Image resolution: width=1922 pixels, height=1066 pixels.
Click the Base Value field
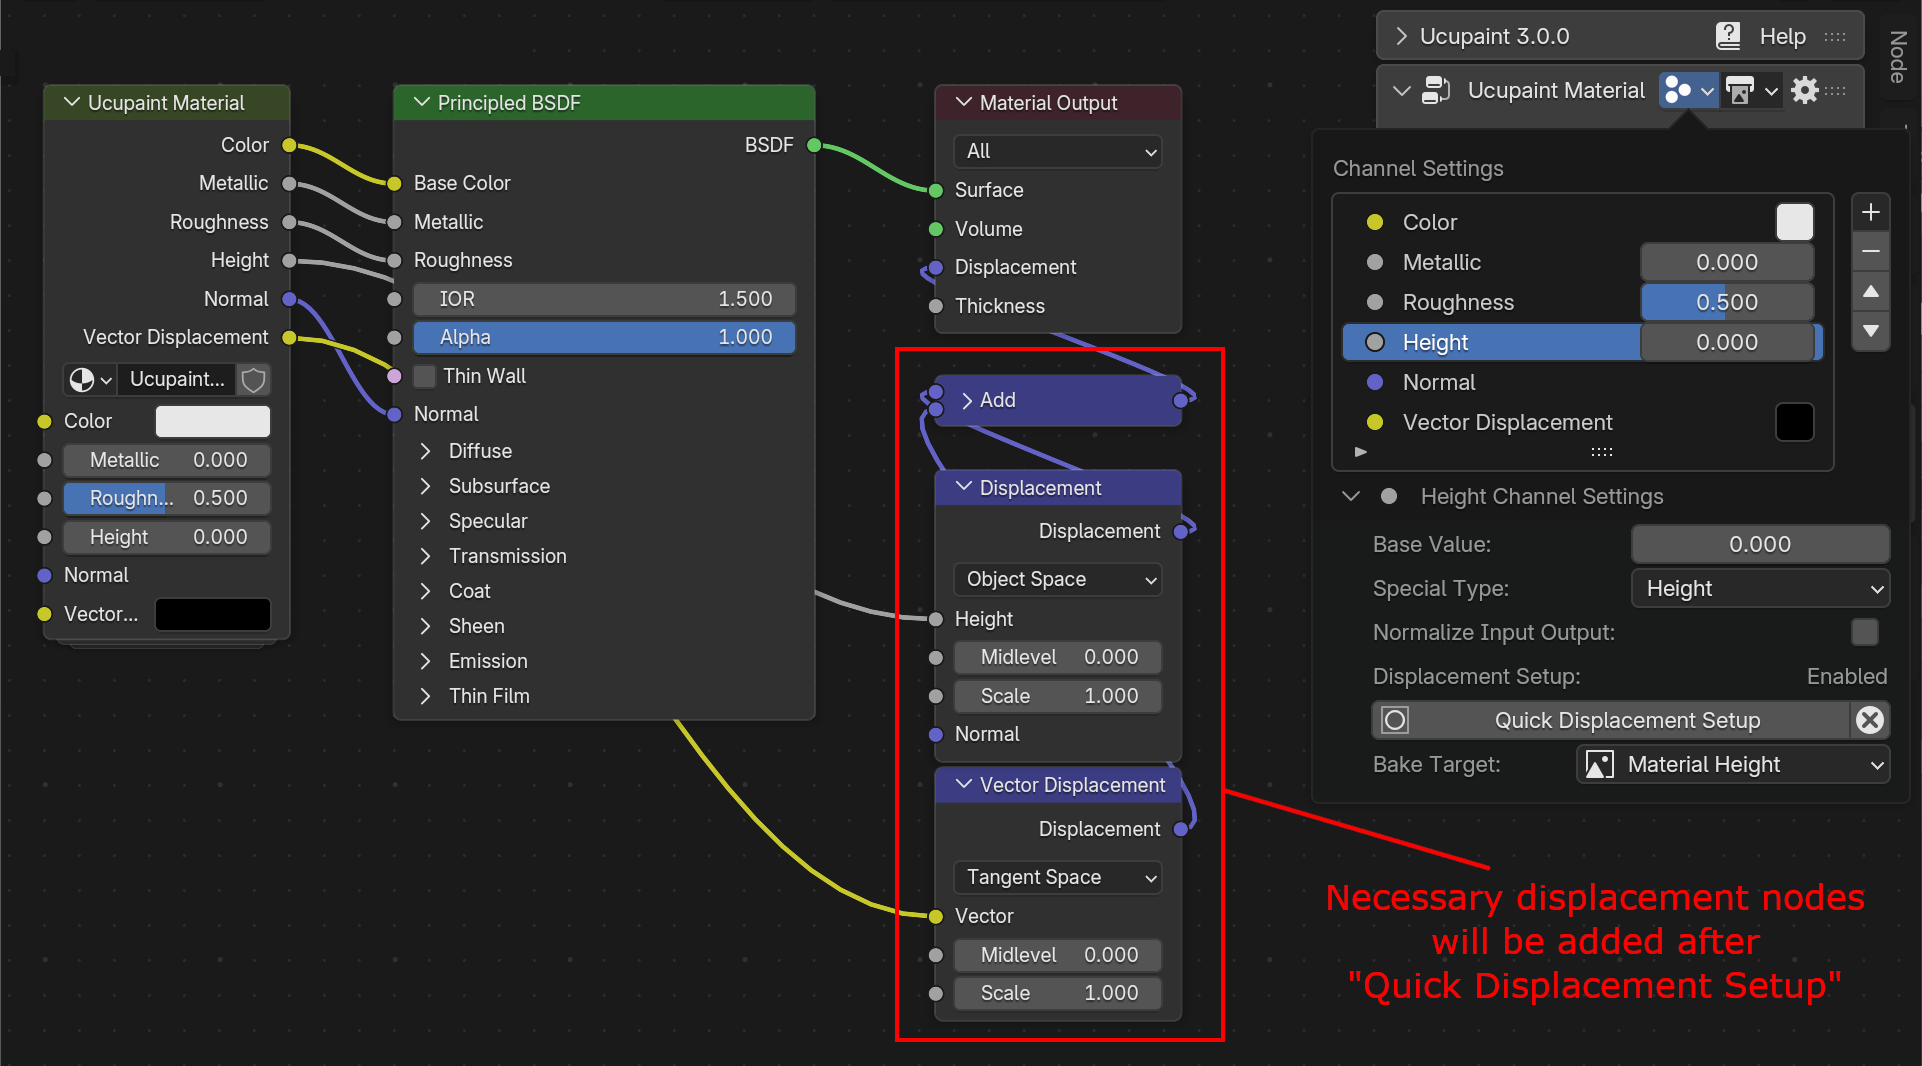[x=1760, y=544]
